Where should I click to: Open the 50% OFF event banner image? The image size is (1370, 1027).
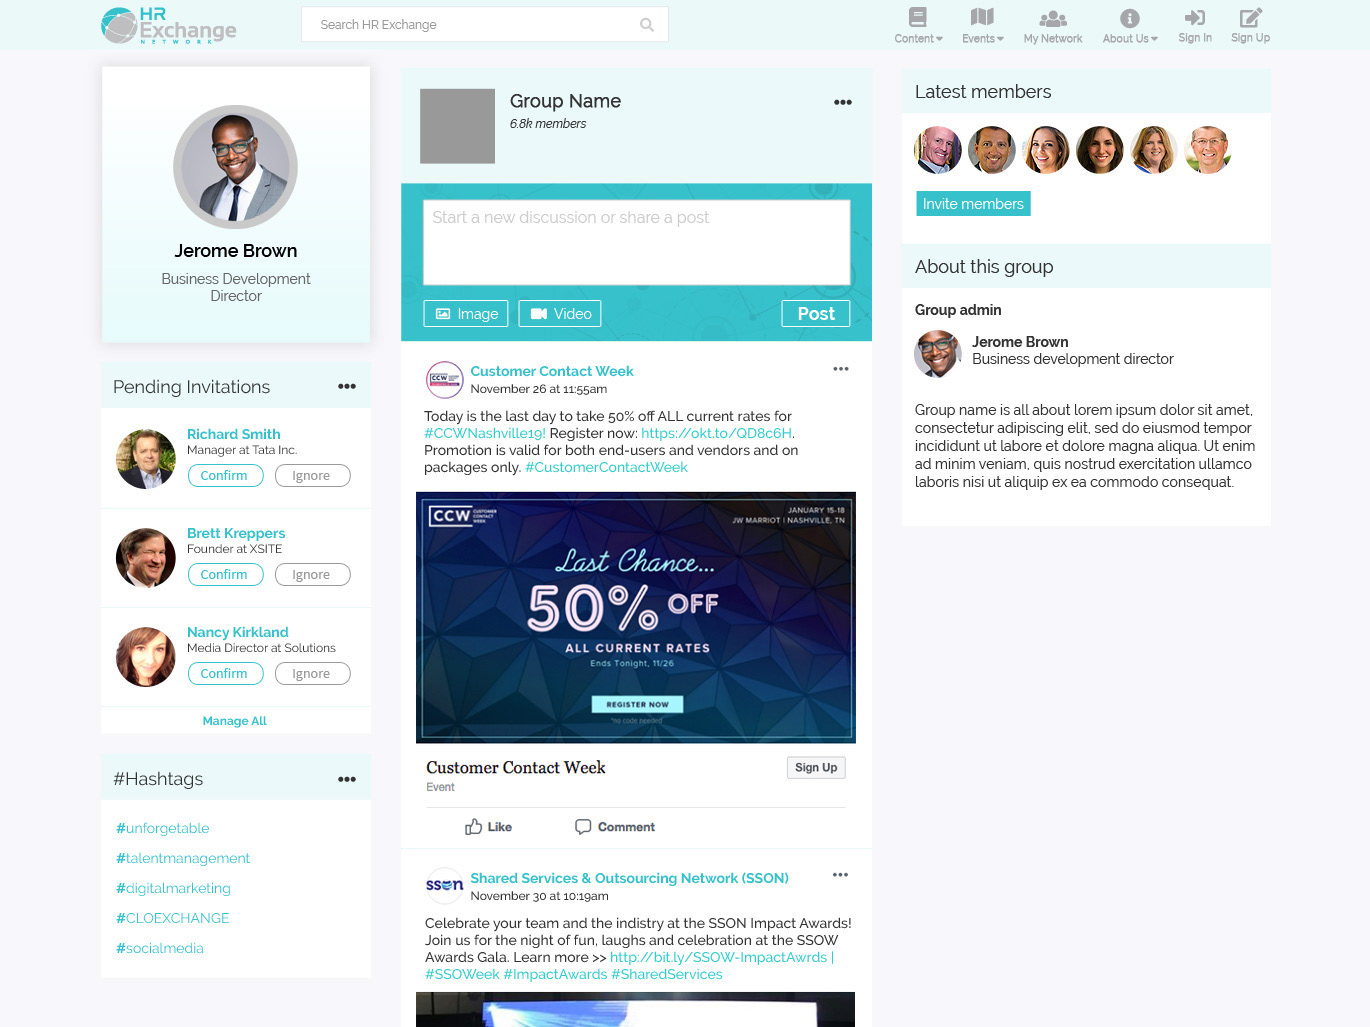(x=636, y=617)
